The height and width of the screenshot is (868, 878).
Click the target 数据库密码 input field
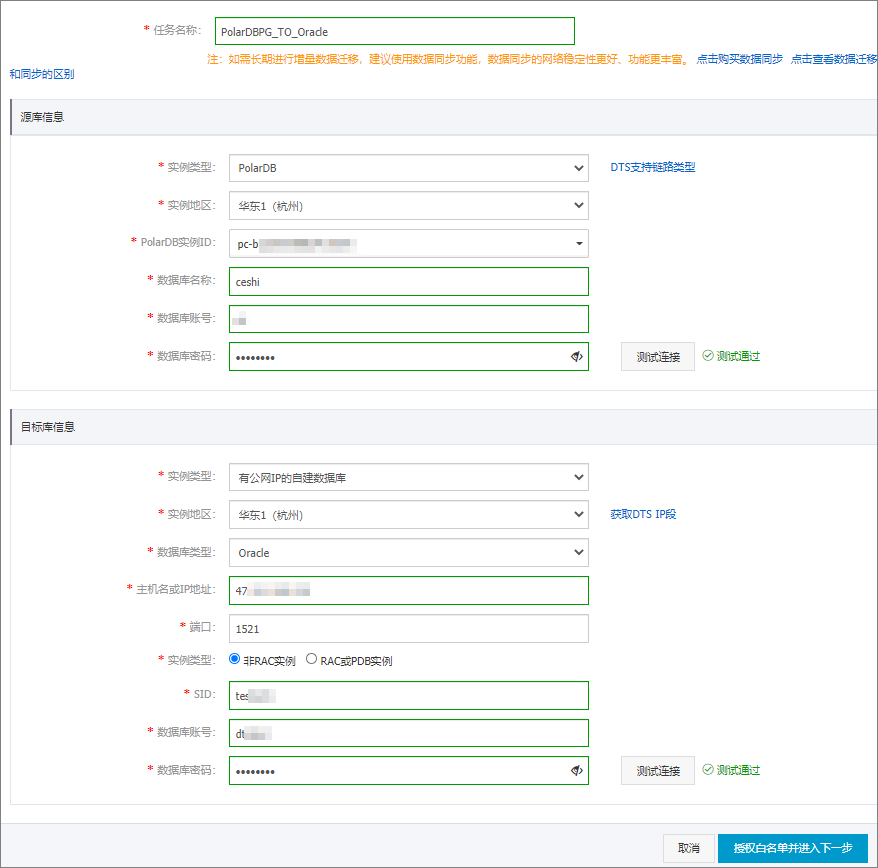(x=409, y=771)
